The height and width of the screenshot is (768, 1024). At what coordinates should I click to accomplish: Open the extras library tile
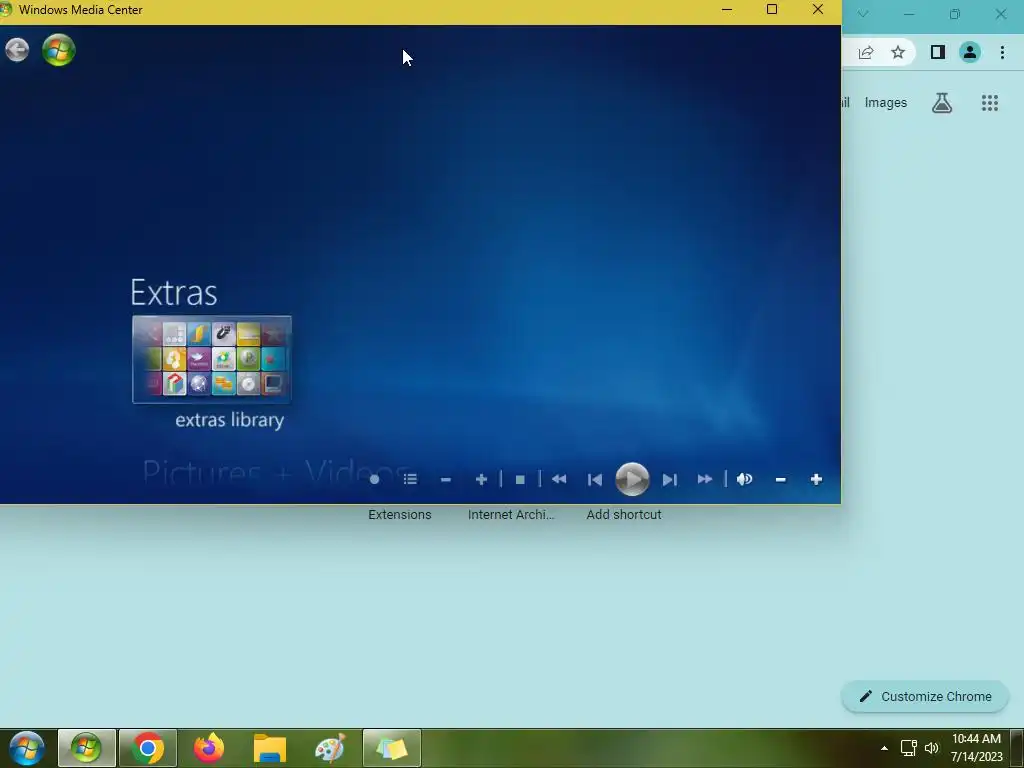(x=212, y=360)
